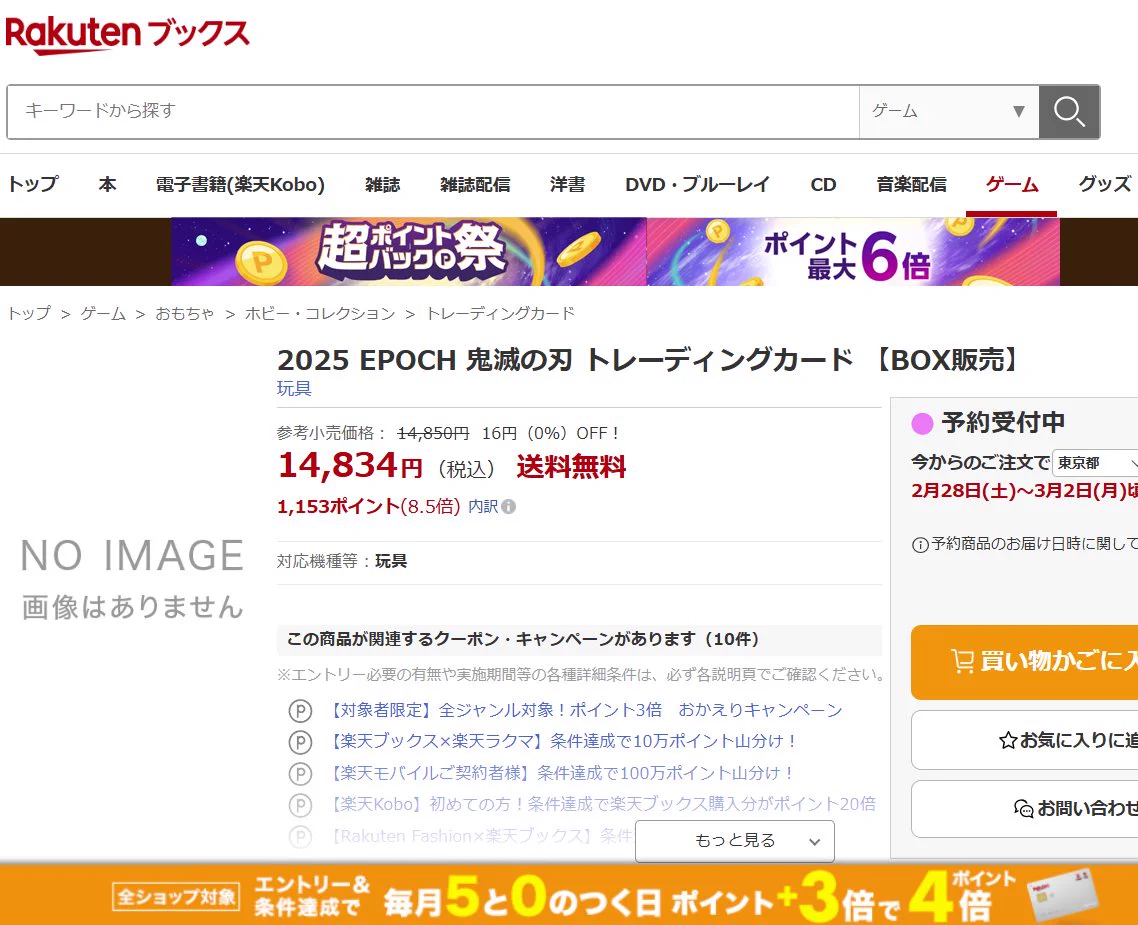Open 【楽天モバイルご契約者様】 campaign link

(560, 773)
